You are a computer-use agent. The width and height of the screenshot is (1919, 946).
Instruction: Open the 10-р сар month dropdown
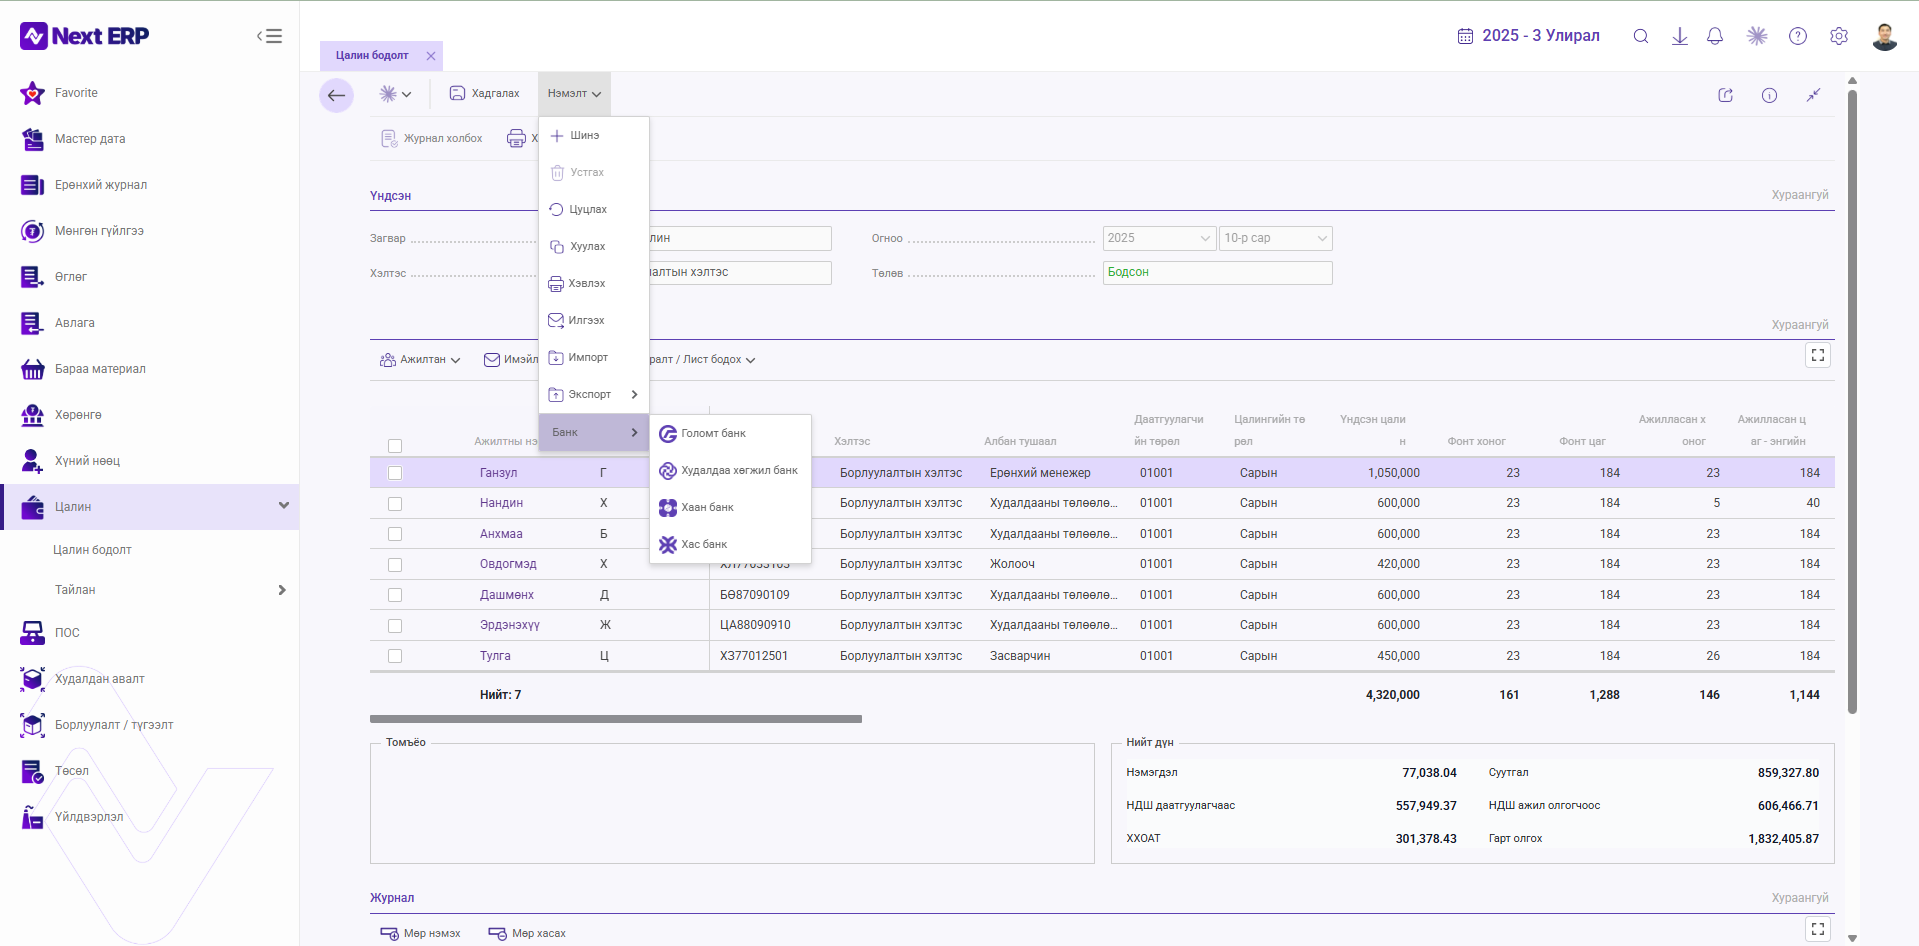tap(1275, 238)
